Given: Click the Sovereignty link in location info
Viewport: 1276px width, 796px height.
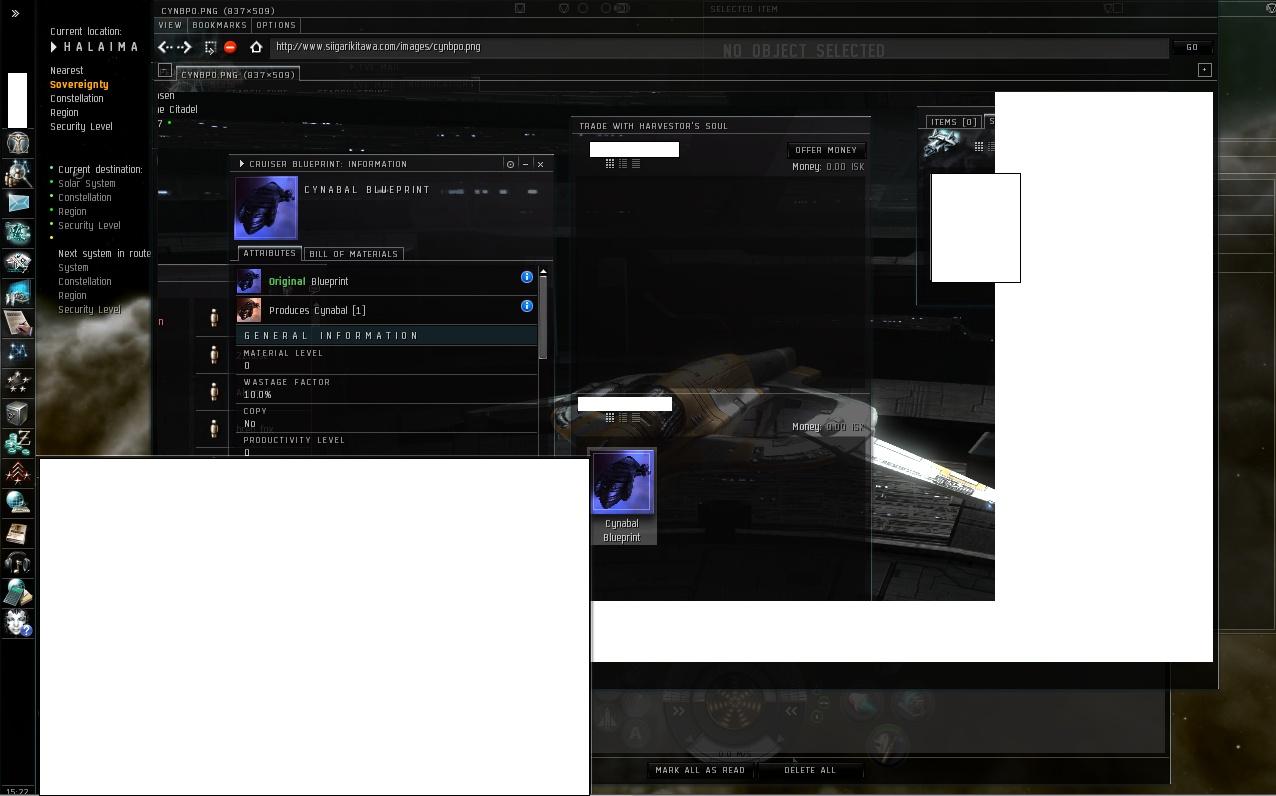Looking at the screenshot, I should (x=79, y=85).
